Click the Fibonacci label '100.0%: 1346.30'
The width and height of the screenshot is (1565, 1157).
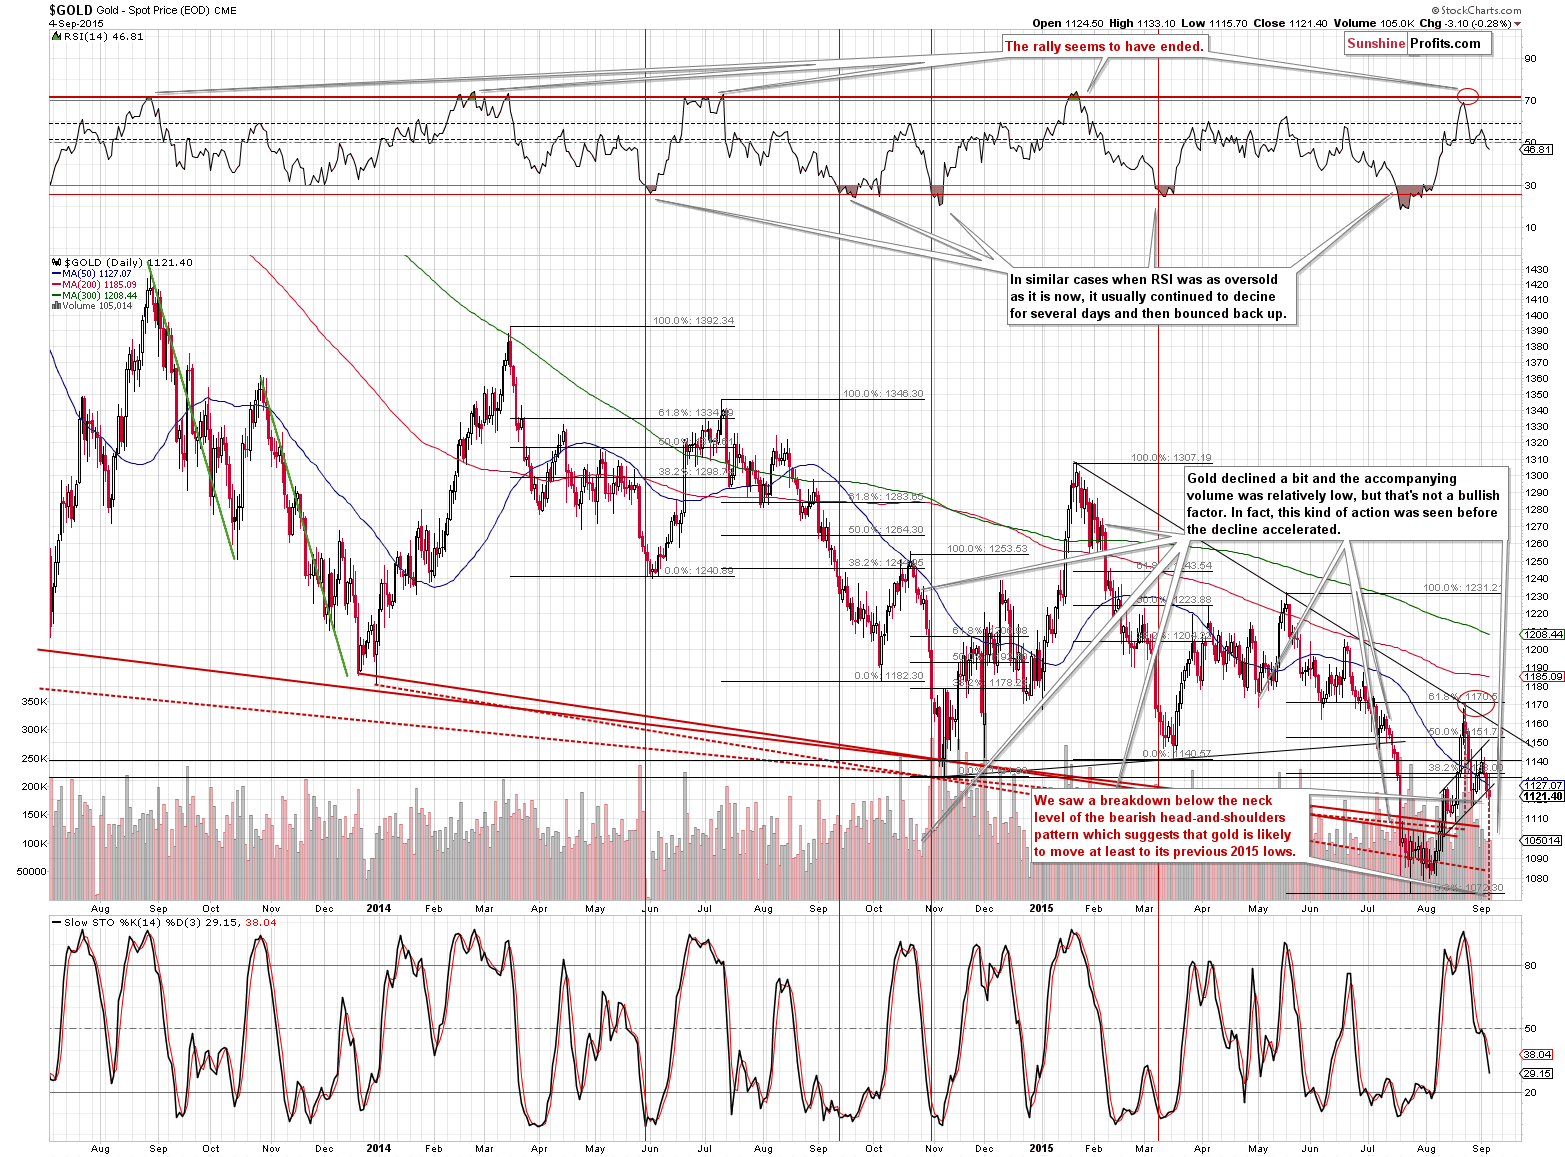(883, 394)
